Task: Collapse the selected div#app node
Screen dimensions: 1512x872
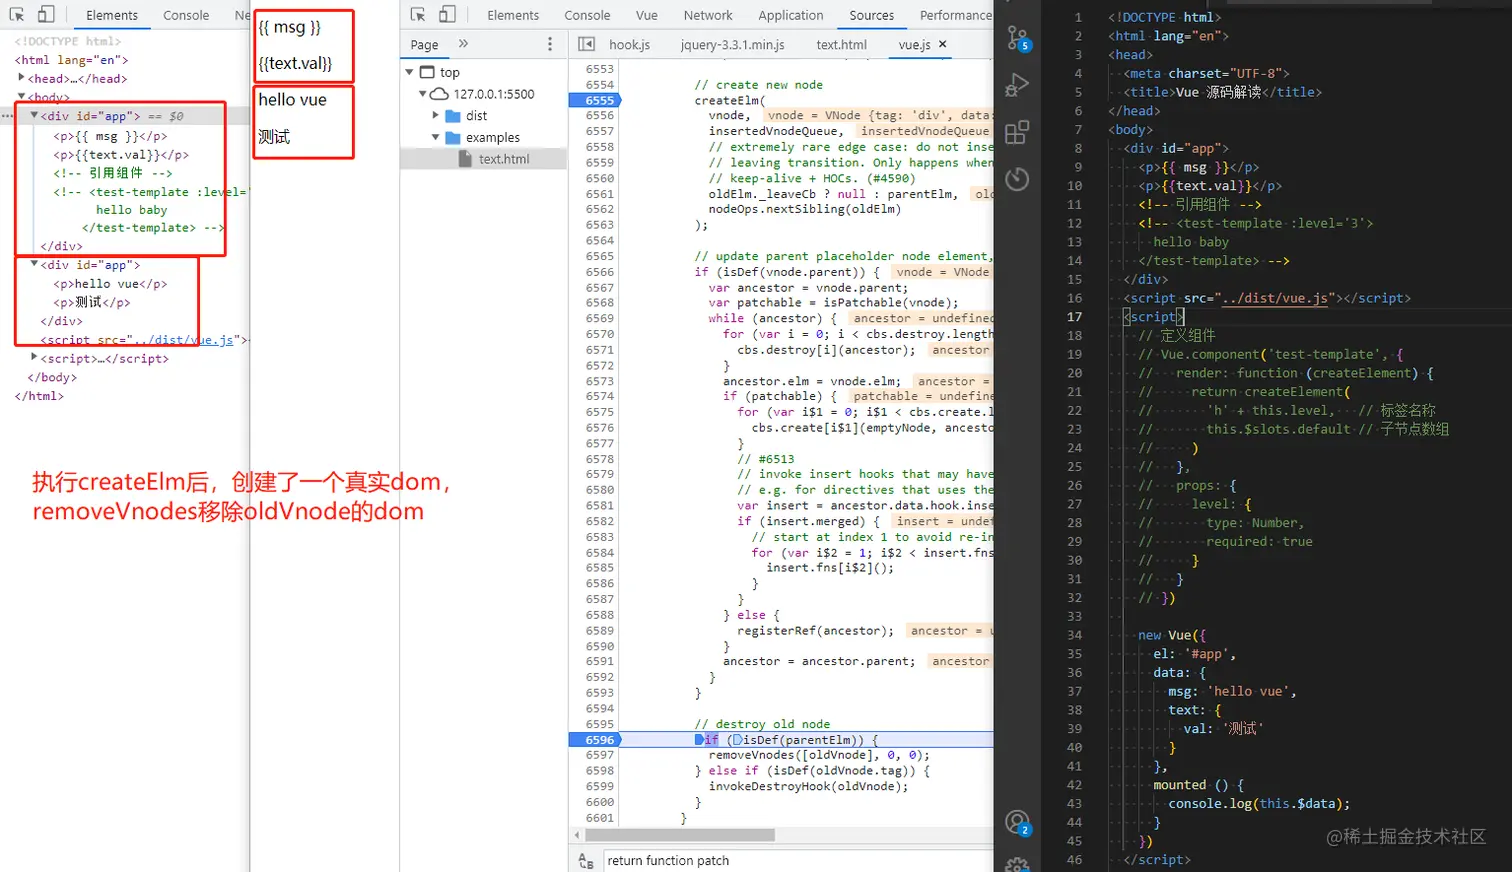Action: click(x=34, y=116)
